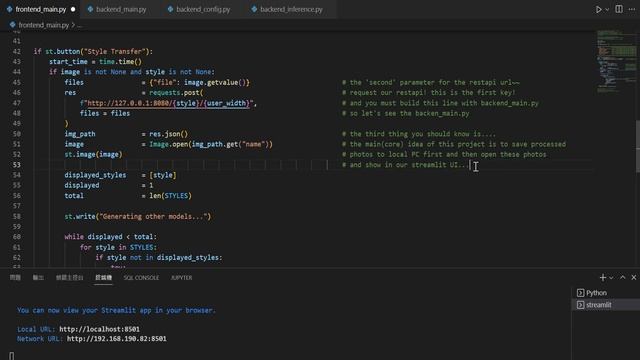The width and height of the screenshot is (640, 360).
Task: Open the new terminal launch profile dropdown
Action: [x=611, y=278]
